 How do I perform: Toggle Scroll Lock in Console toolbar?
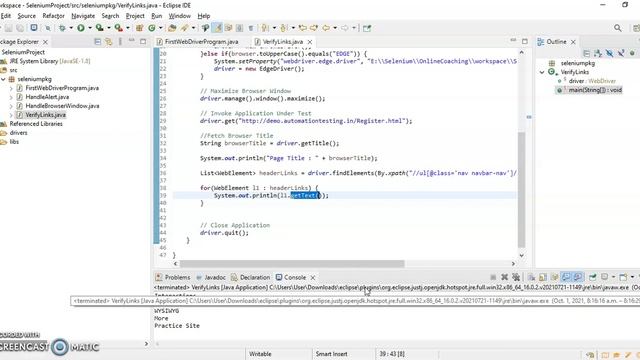(542, 277)
